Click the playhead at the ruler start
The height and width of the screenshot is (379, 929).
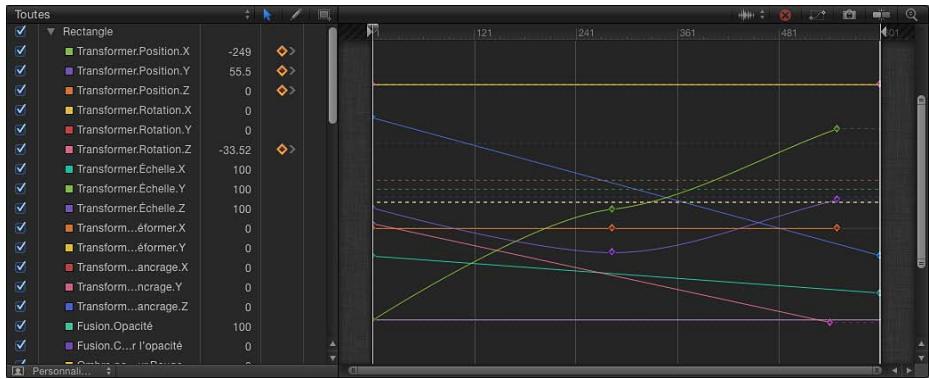tap(372, 30)
